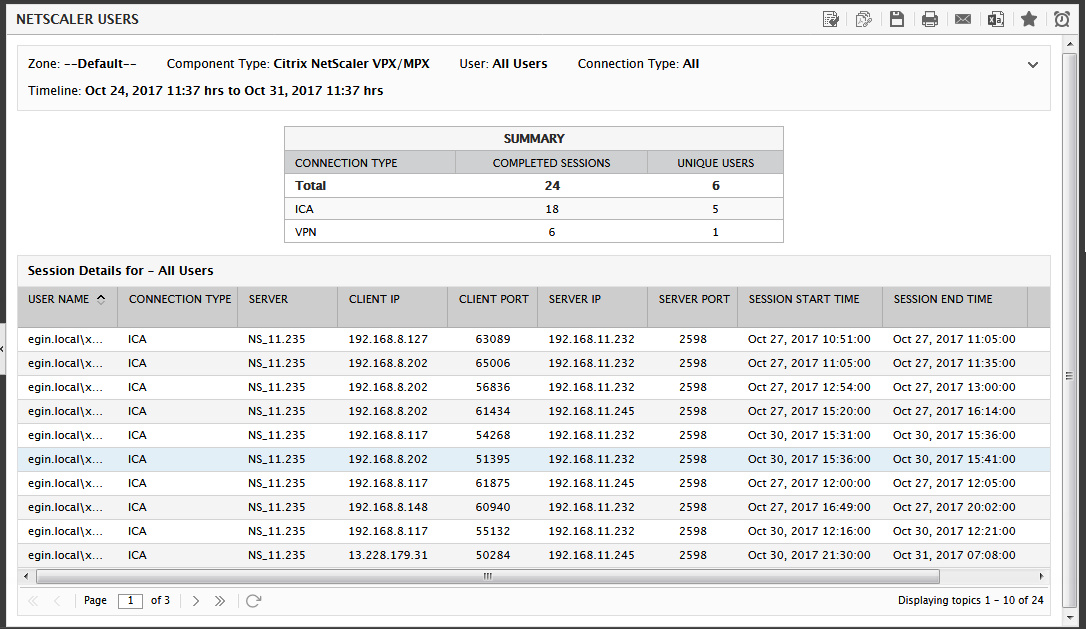Image resolution: width=1086 pixels, height=629 pixels.
Task: Sort by Server column header
Action: tap(287, 307)
